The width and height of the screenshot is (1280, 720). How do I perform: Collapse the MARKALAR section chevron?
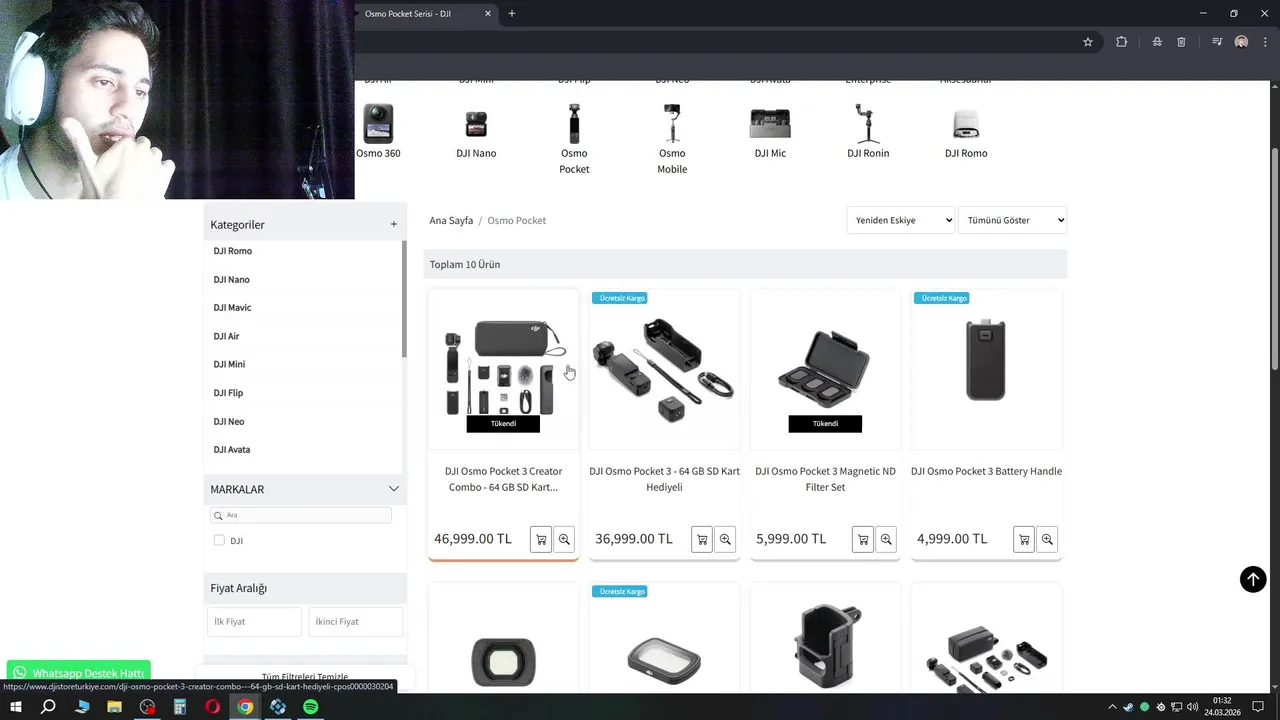click(x=393, y=489)
